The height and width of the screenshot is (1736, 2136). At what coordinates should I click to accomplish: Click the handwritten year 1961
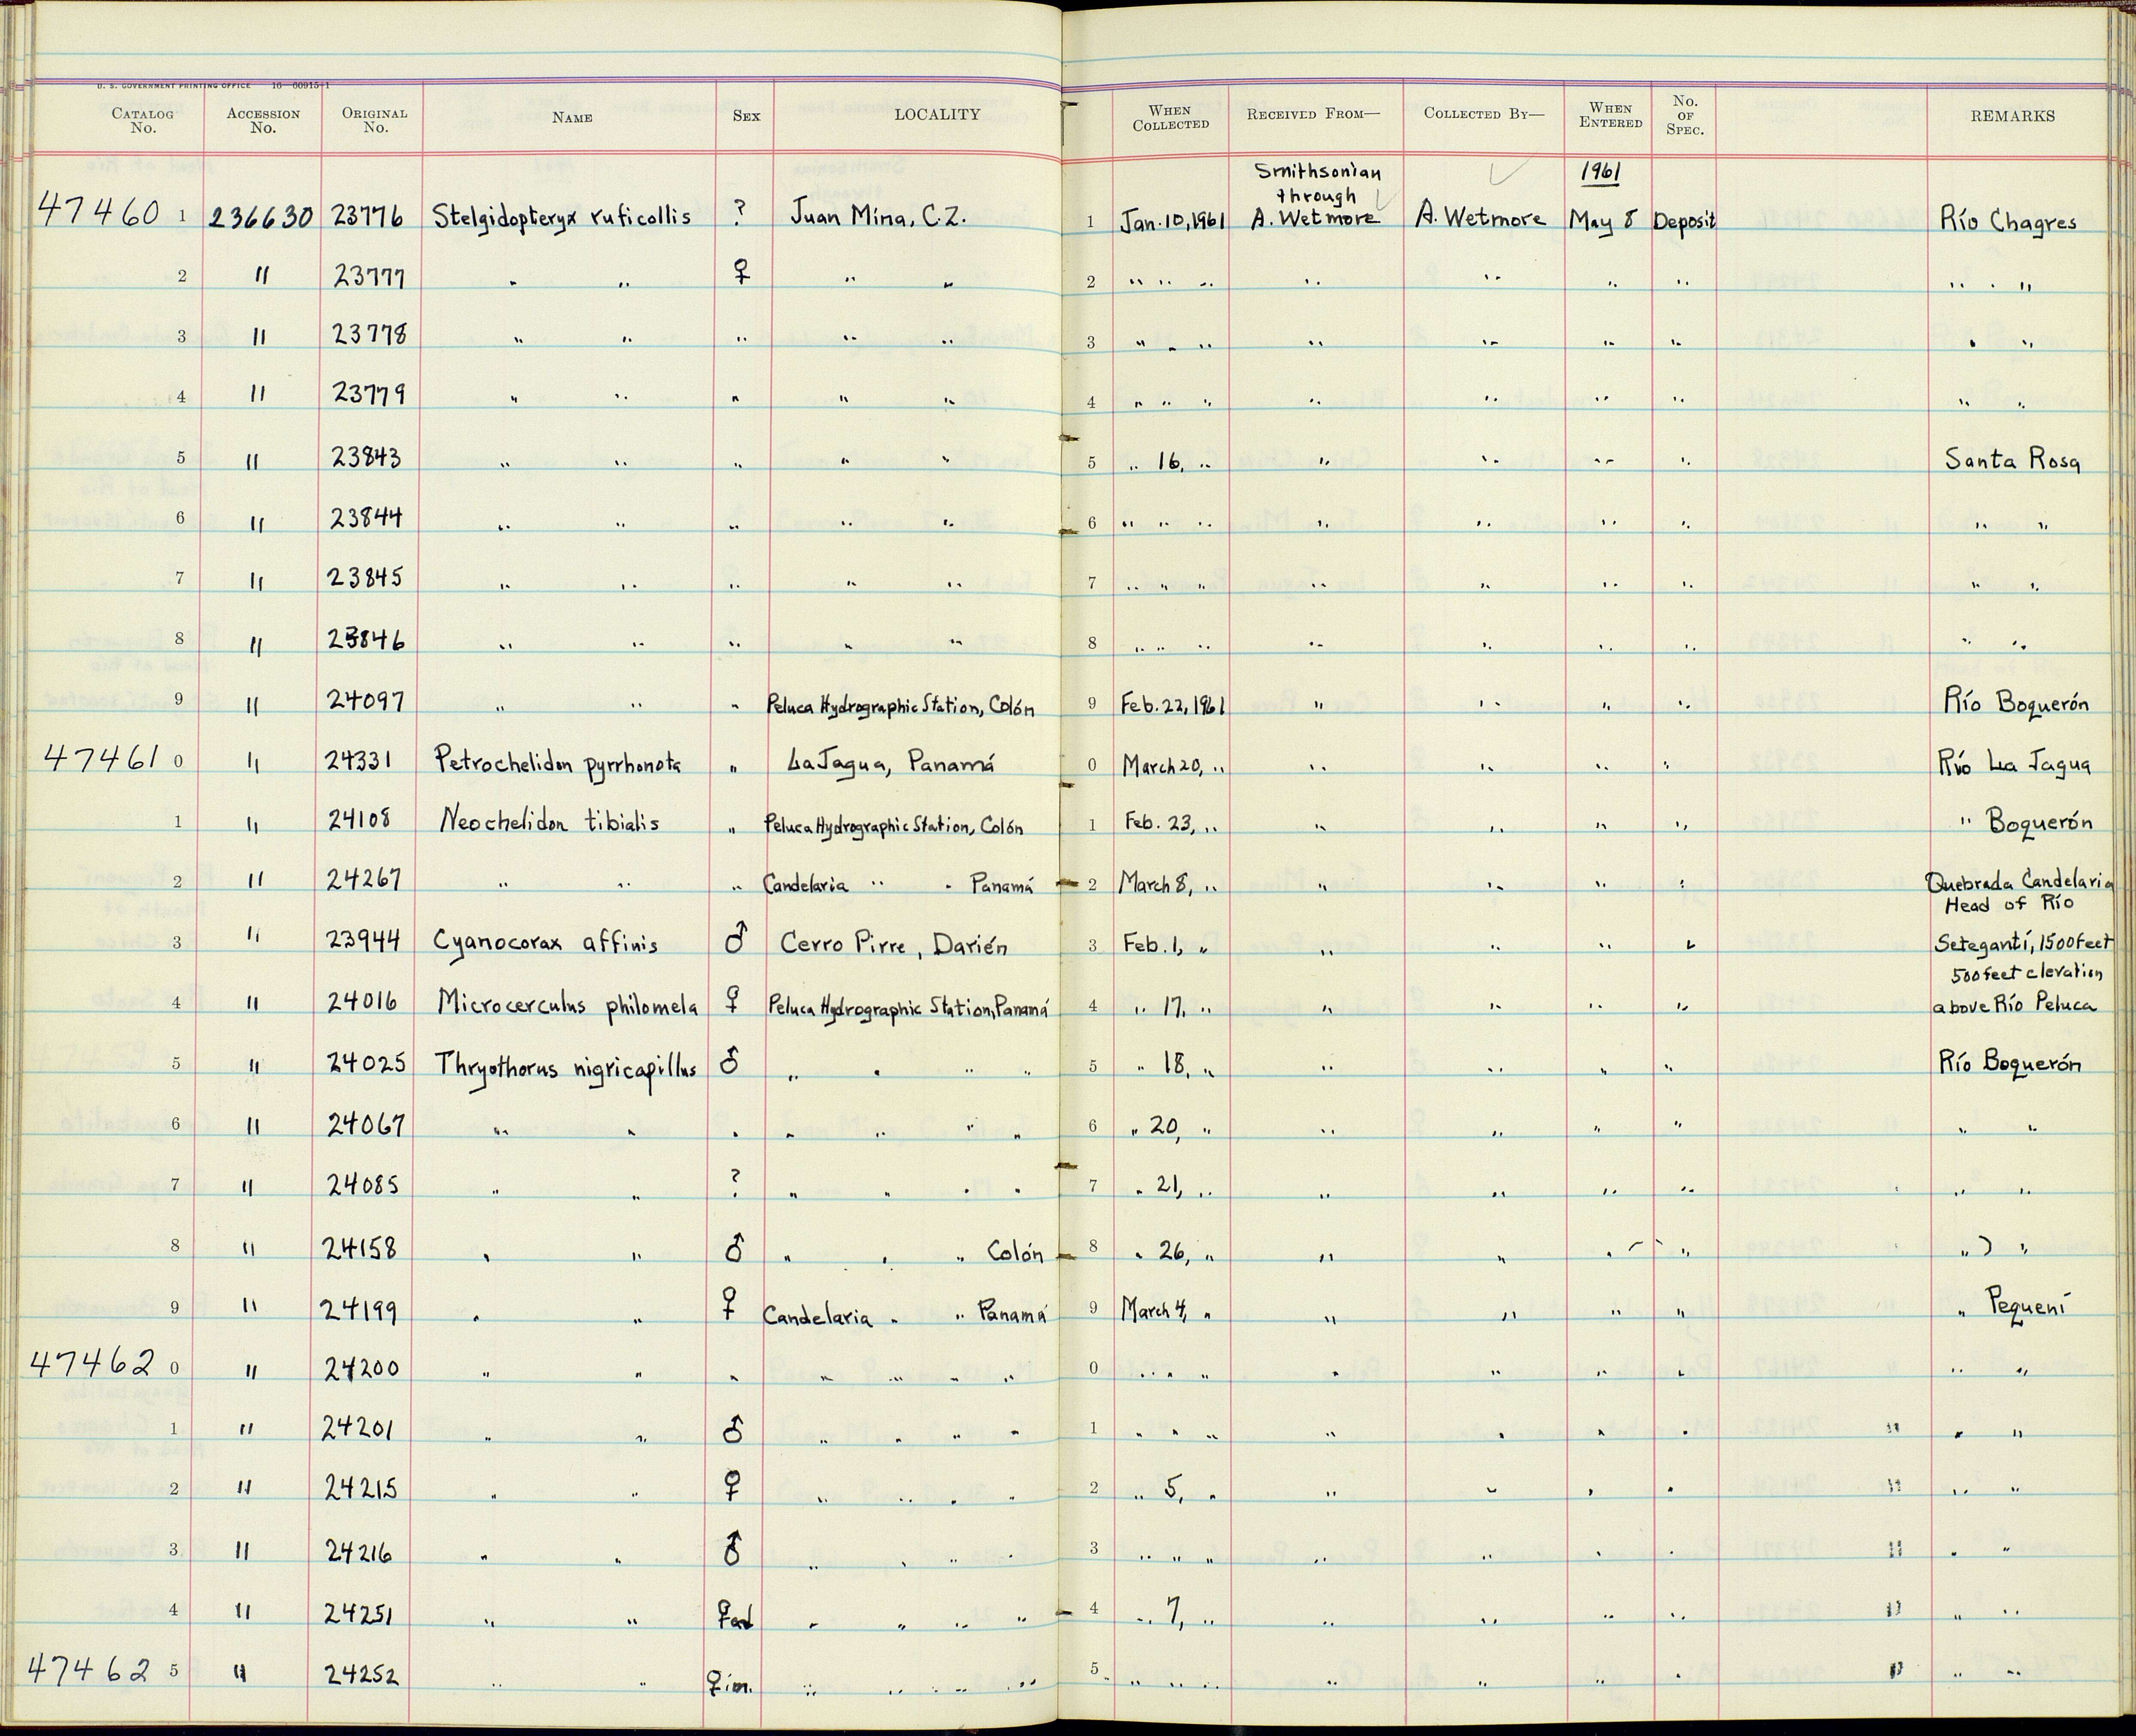(1600, 172)
